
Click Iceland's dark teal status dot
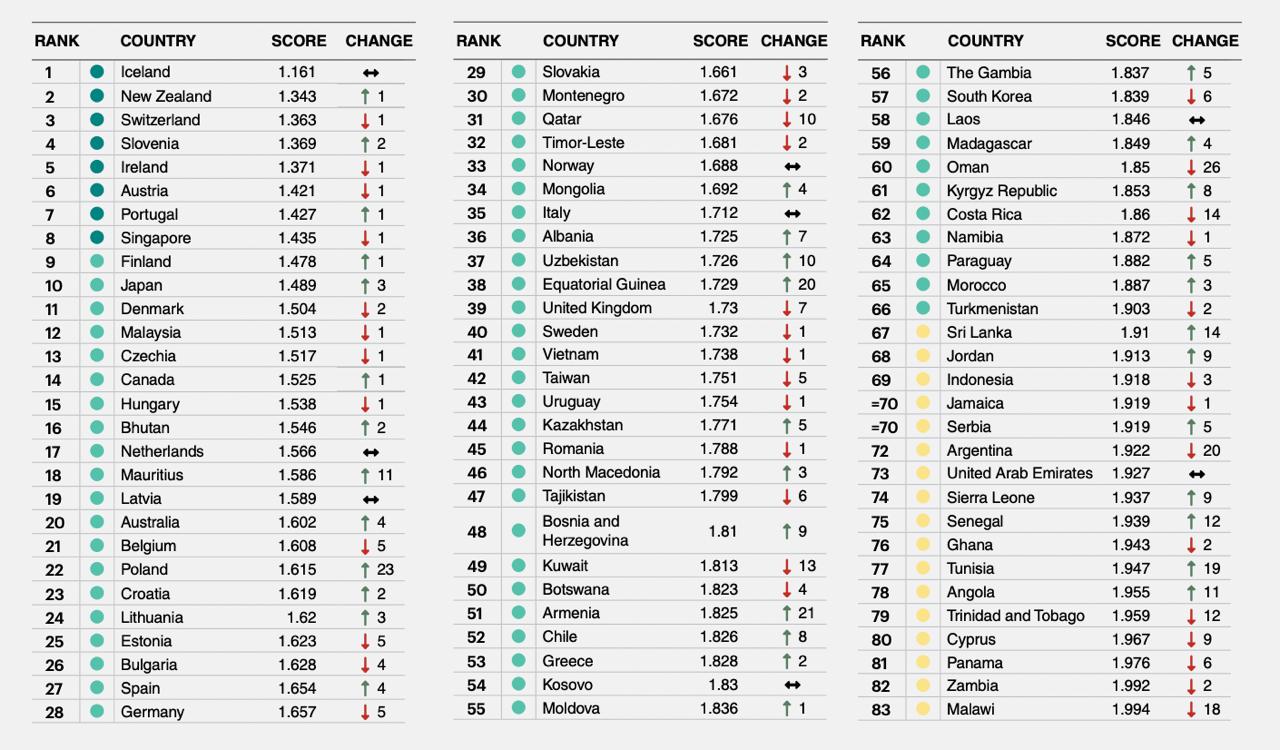point(97,72)
